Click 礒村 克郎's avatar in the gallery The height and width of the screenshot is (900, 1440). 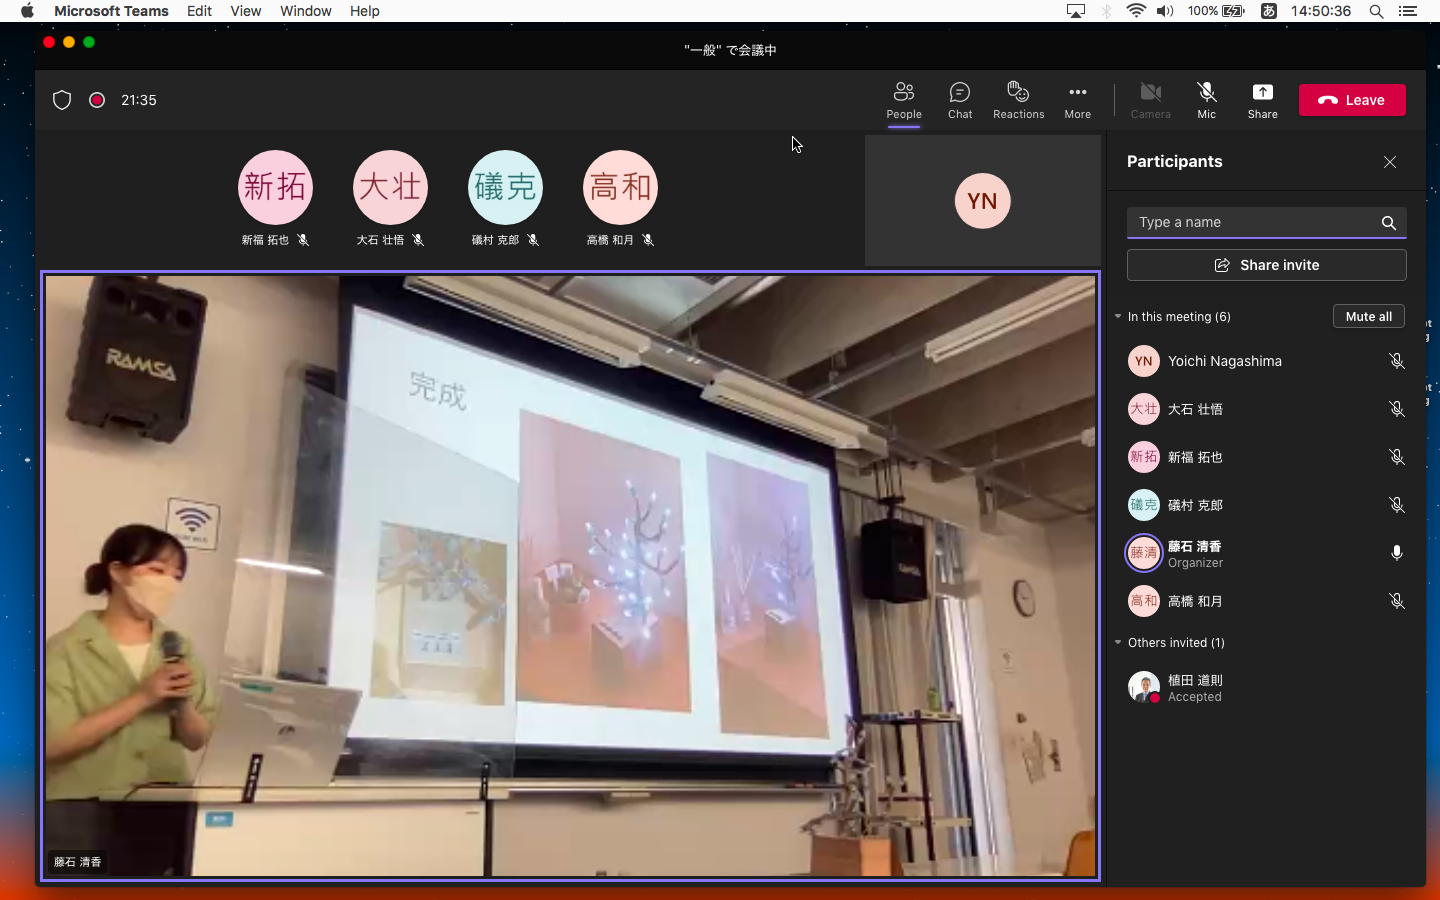[x=505, y=187]
